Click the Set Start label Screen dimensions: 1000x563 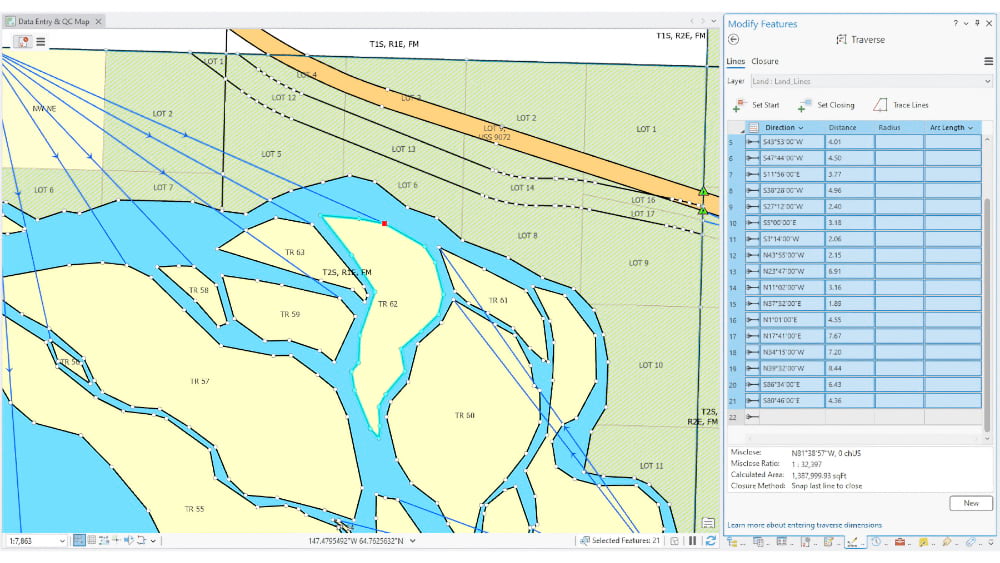[765, 105]
